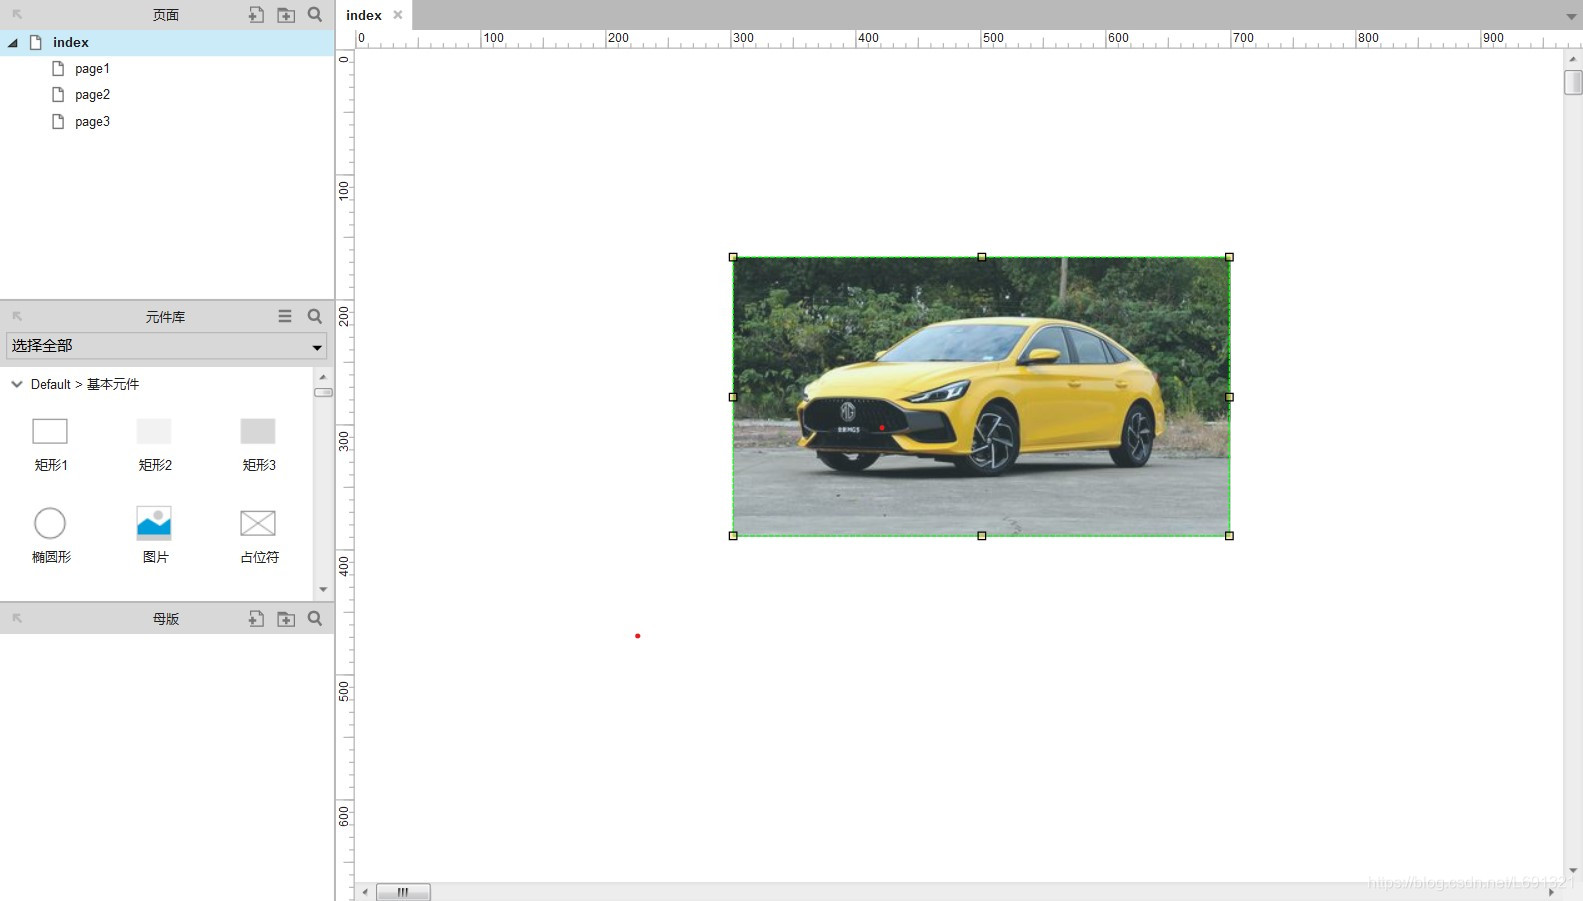Close the index tab
This screenshot has height=901, width=1583.
(x=398, y=15)
